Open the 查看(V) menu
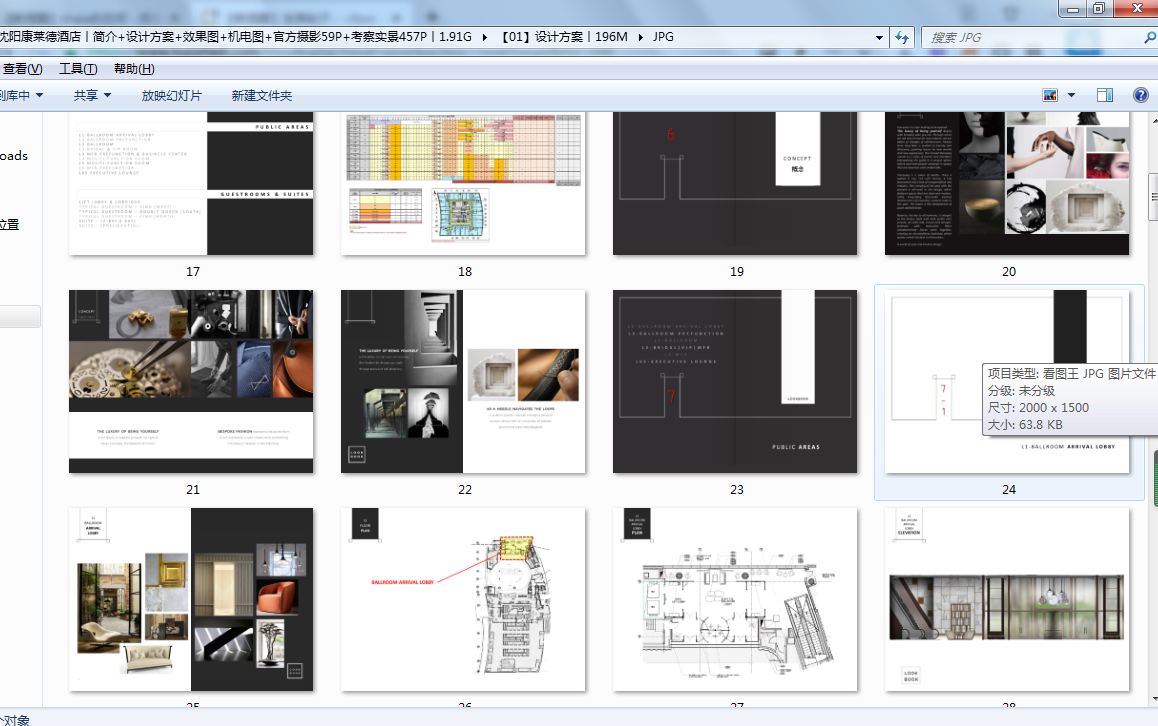Screen dimensions: 1158x726 21,69
